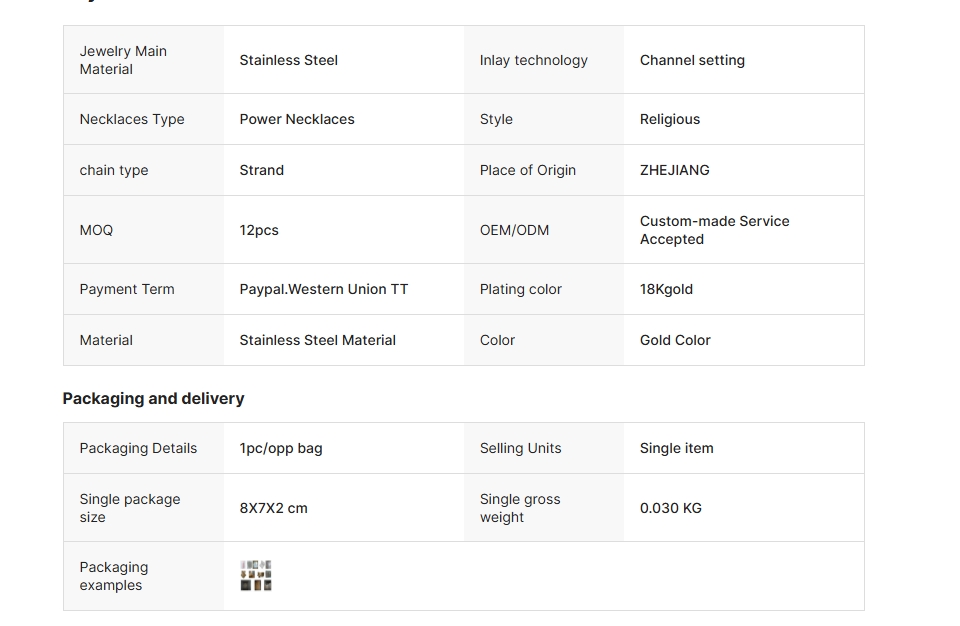Click the '8X7X2 cm' package size value

(274, 508)
